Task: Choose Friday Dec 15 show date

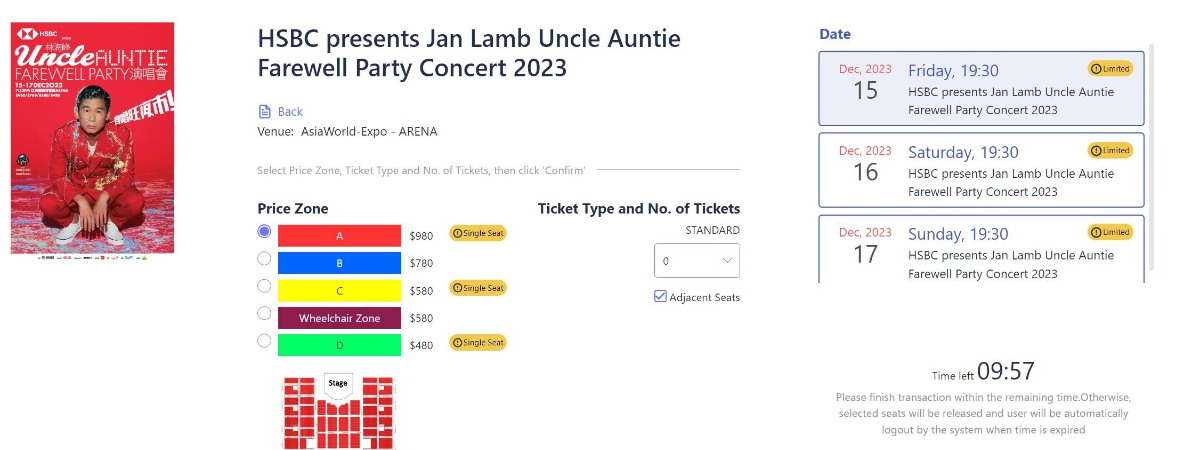Action: (x=982, y=88)
